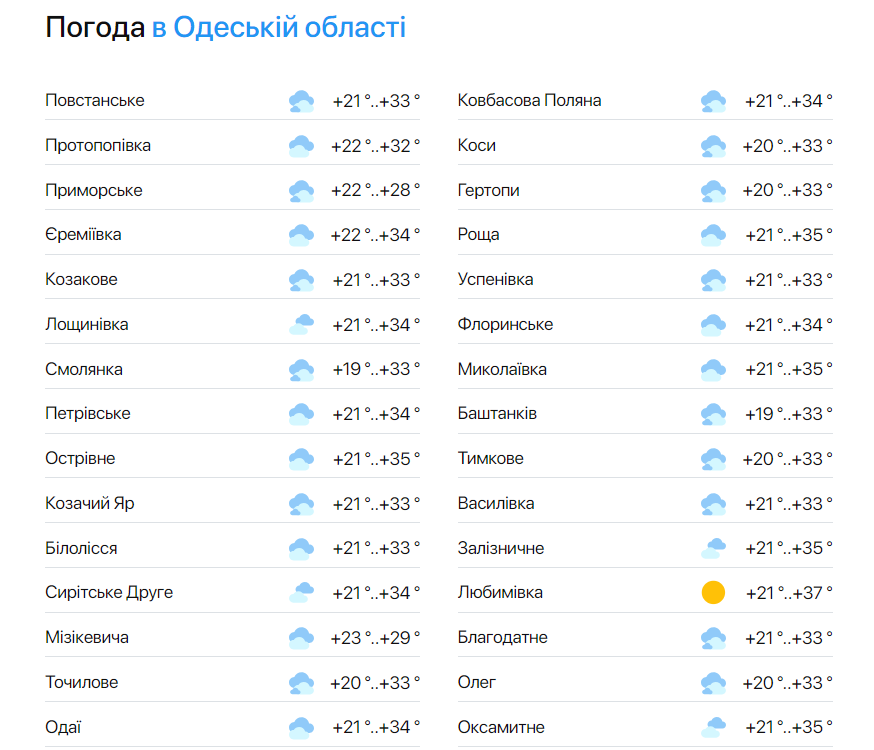Open the forecast for Точилове
This screenshot has width=874, height=750.
84,682
